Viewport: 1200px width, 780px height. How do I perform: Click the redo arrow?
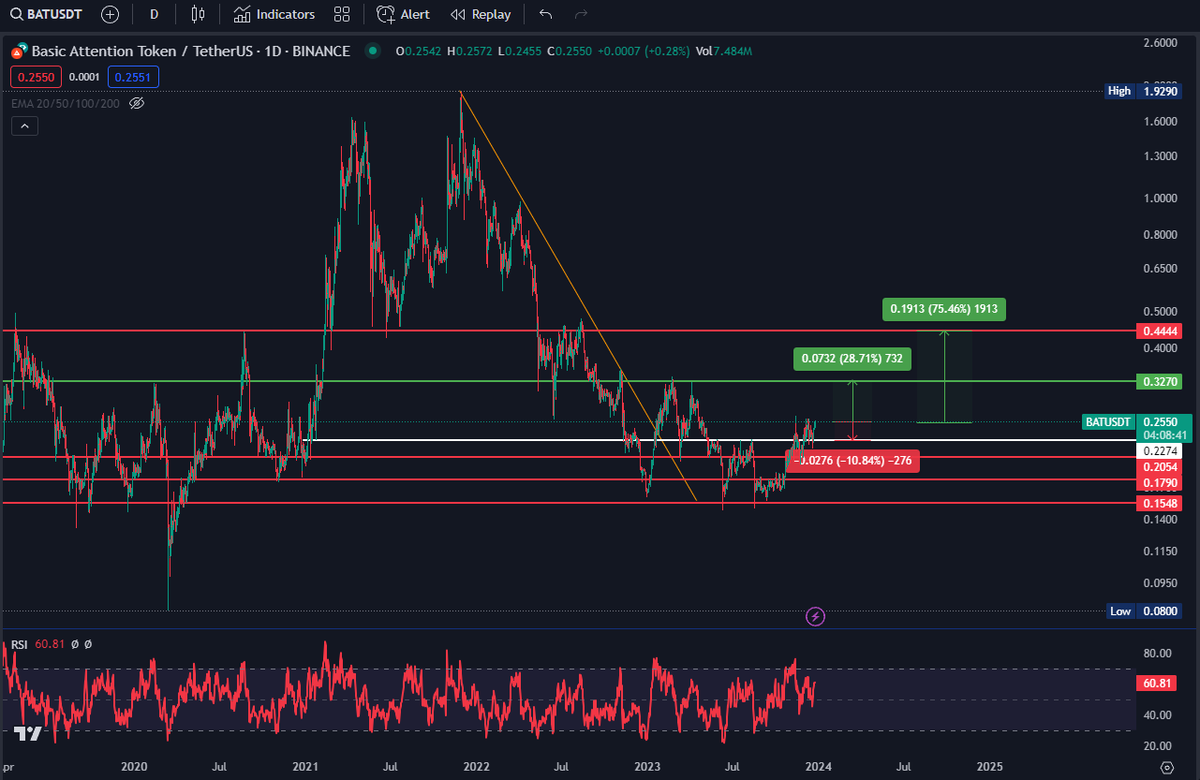click(x=580, y=14)
